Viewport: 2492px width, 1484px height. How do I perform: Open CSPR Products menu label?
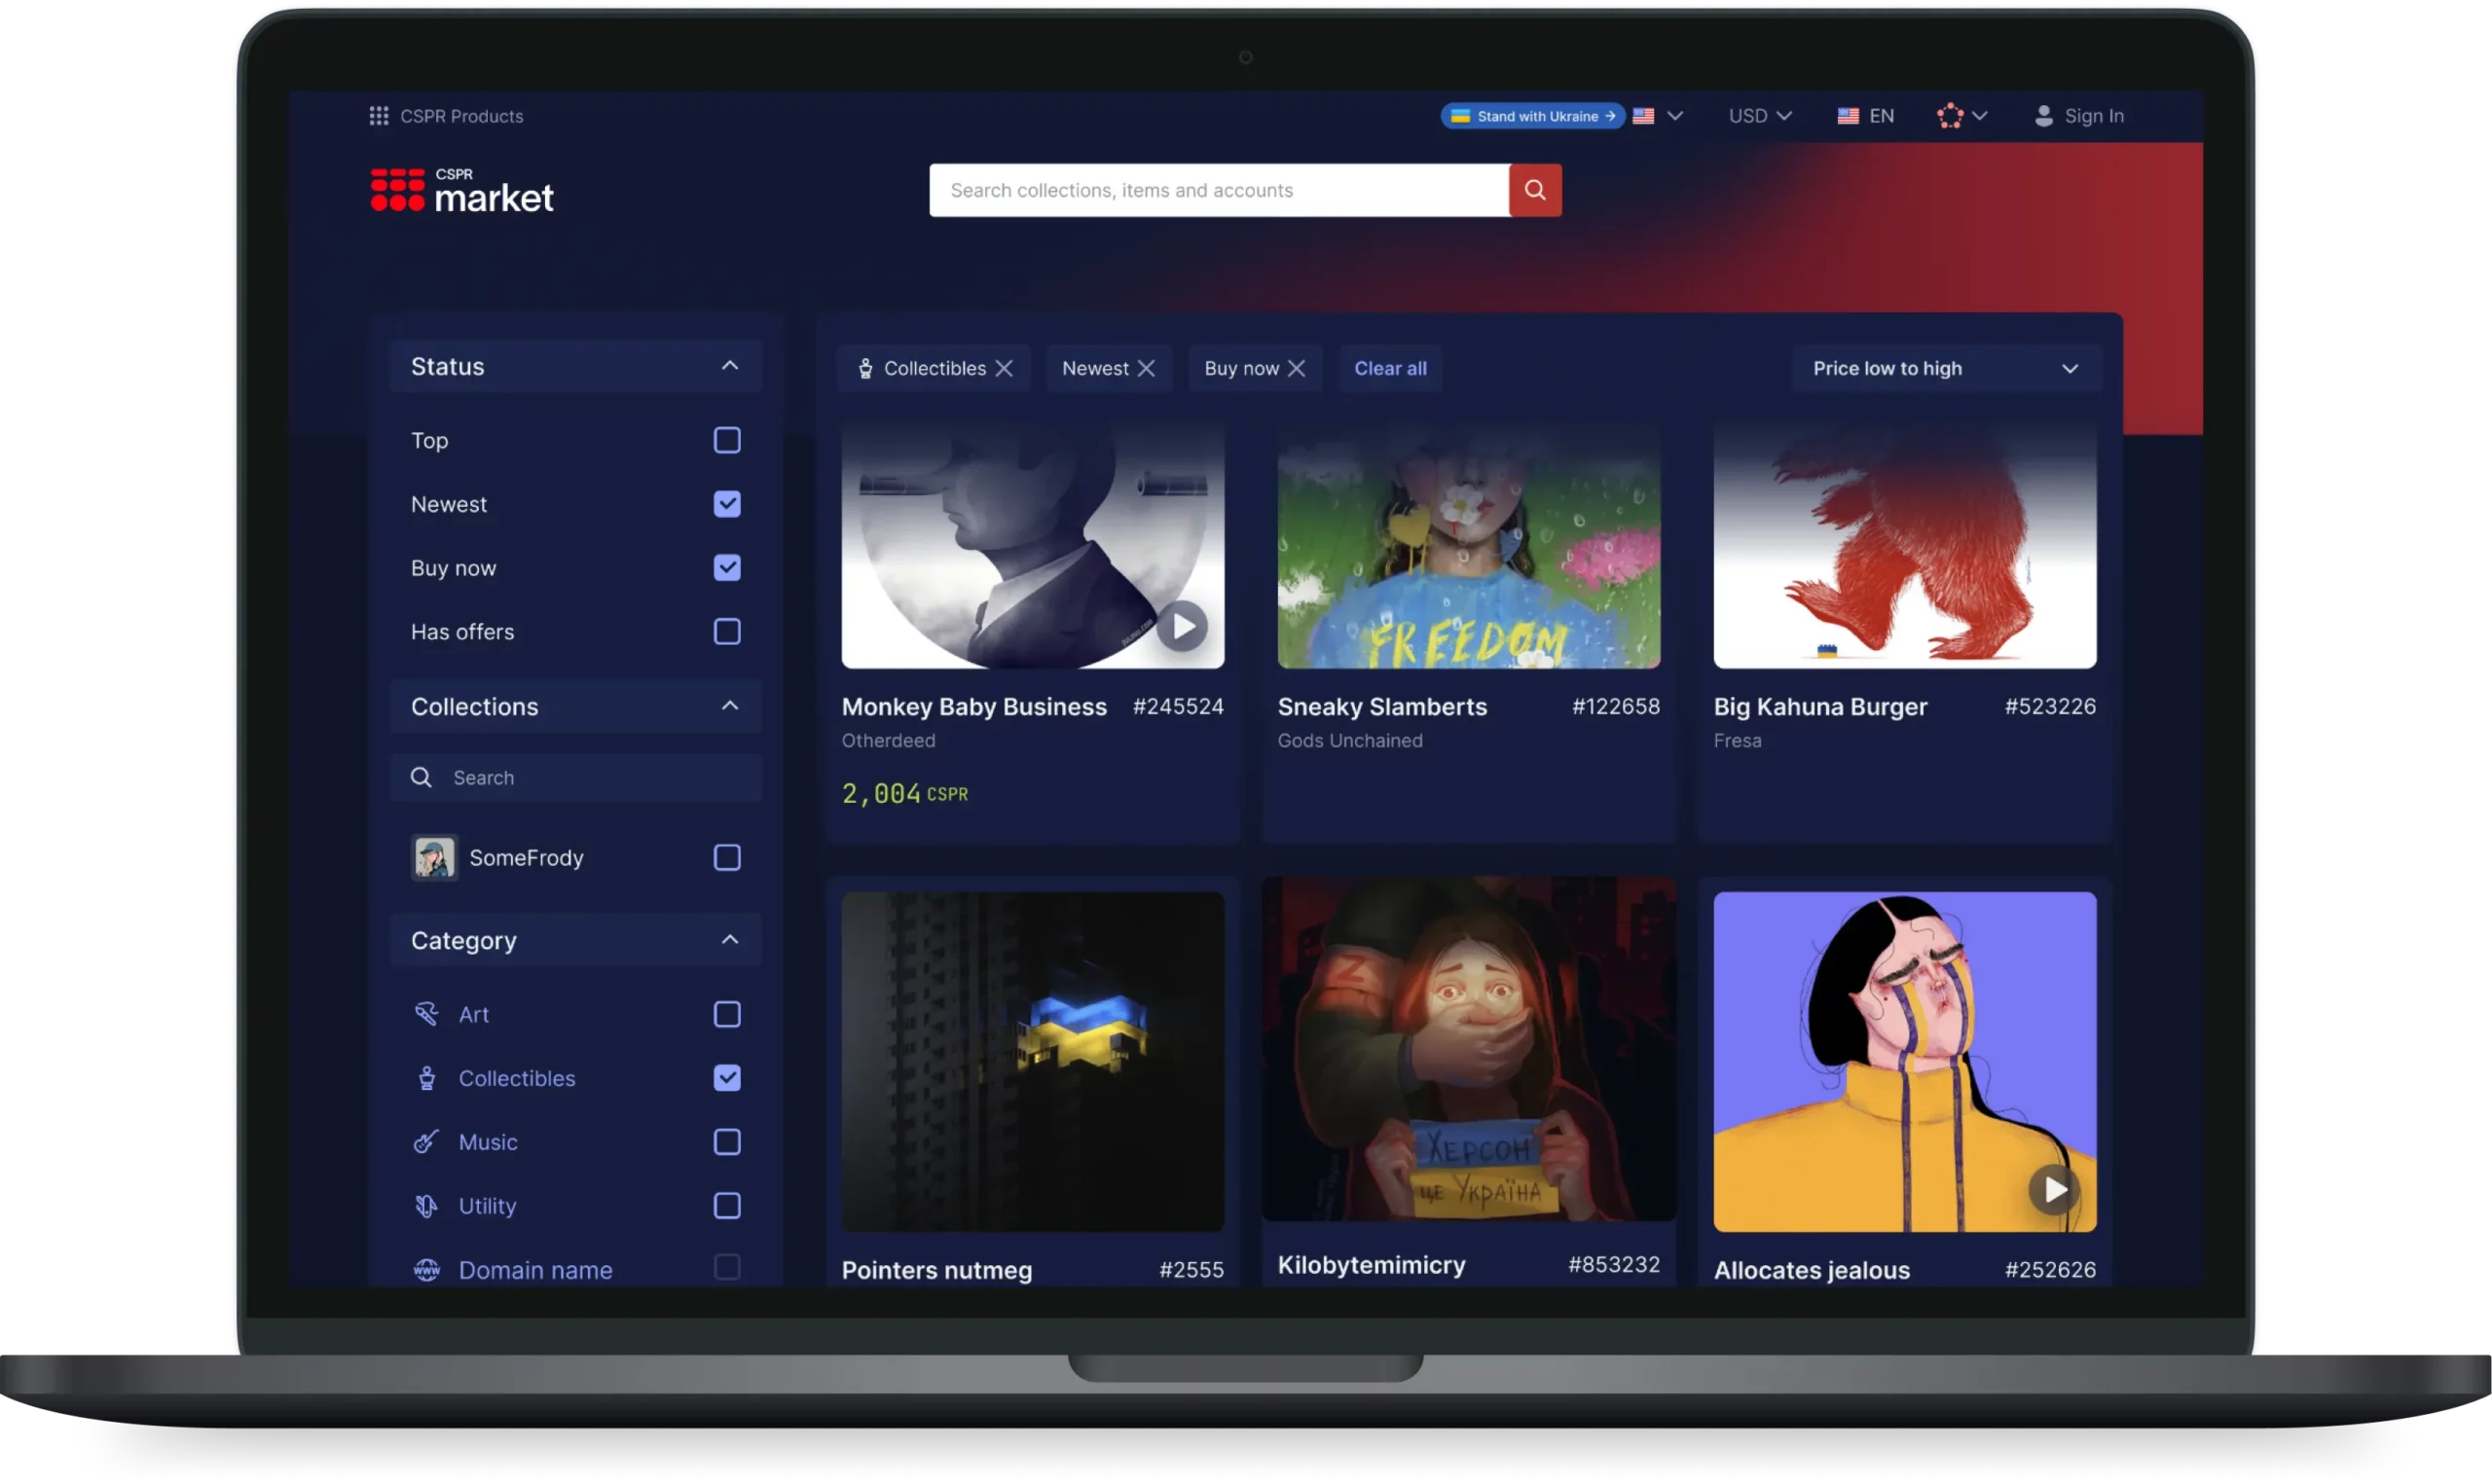tap(462, 116)
